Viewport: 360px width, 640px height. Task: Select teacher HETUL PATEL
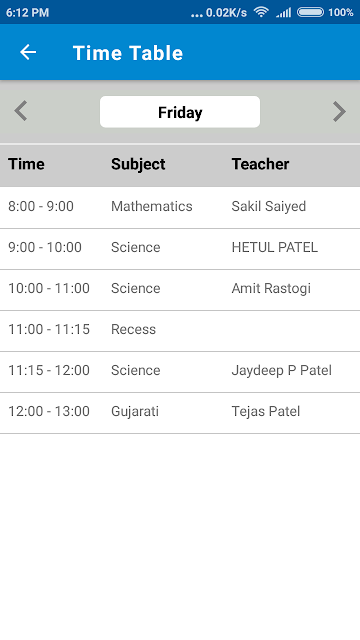pyautogui.click(x=274, y=247)
